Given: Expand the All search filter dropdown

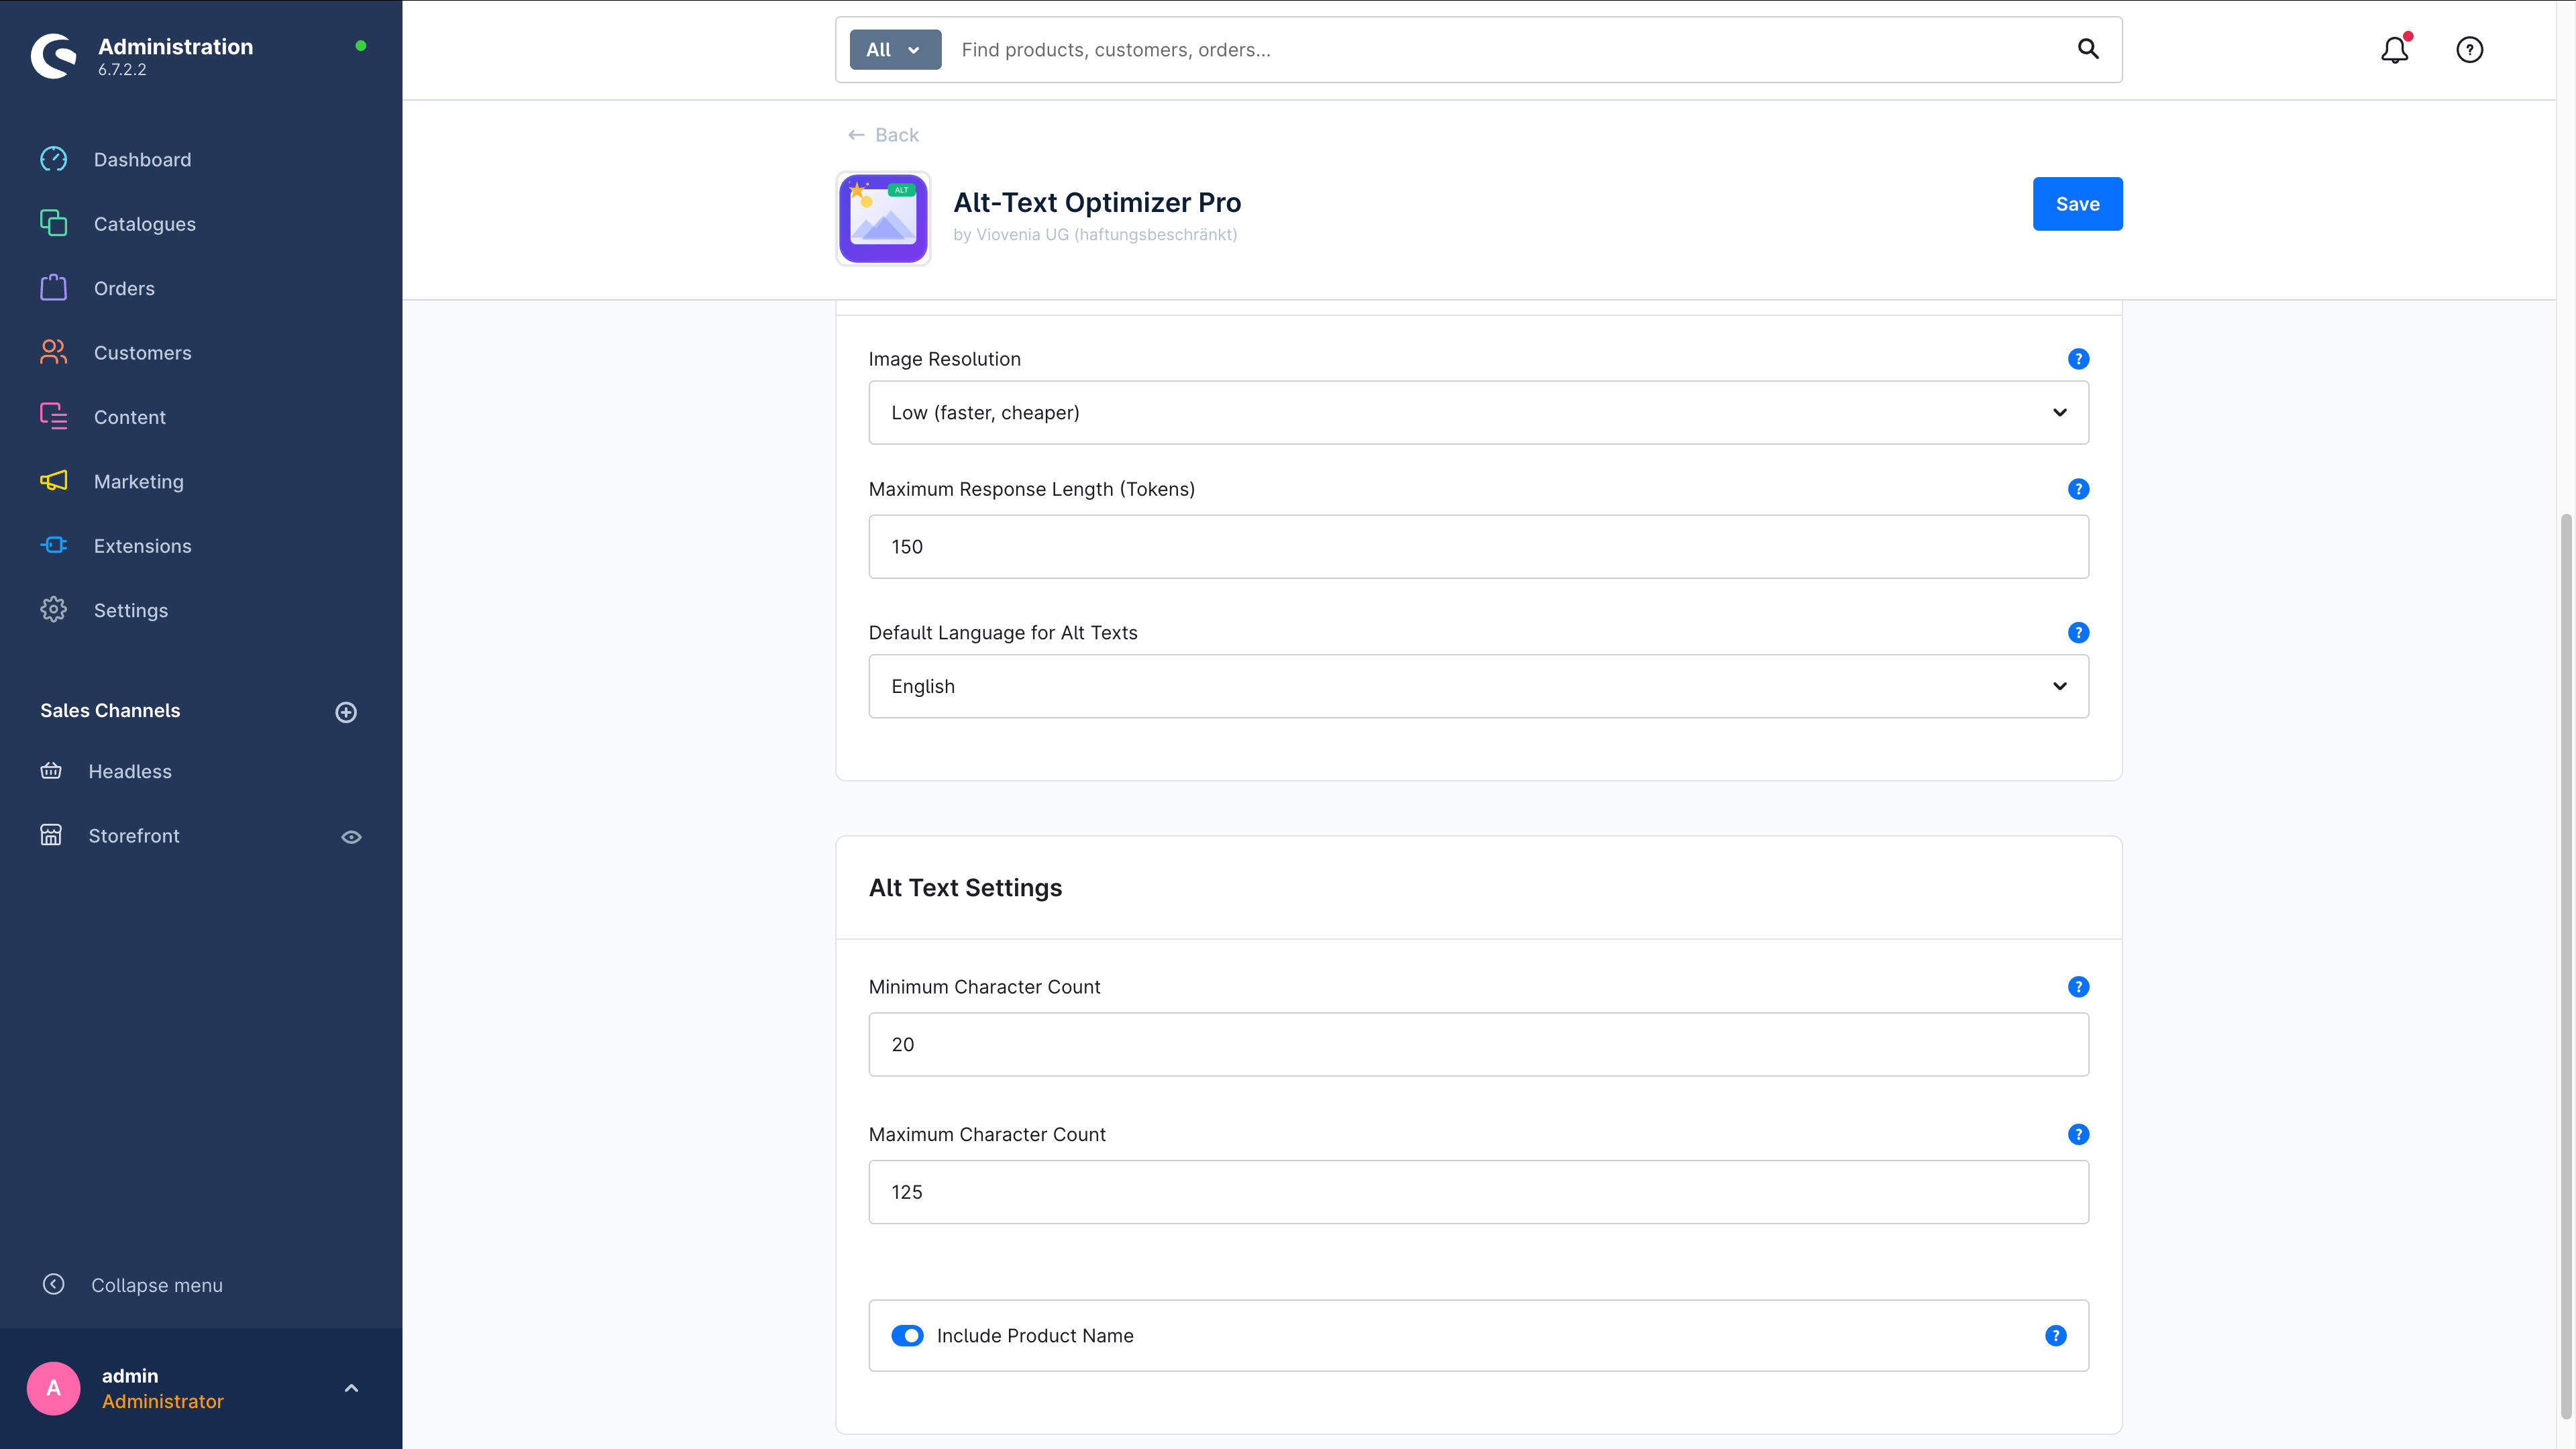Looking at the screenshot, I should (895, 50).
